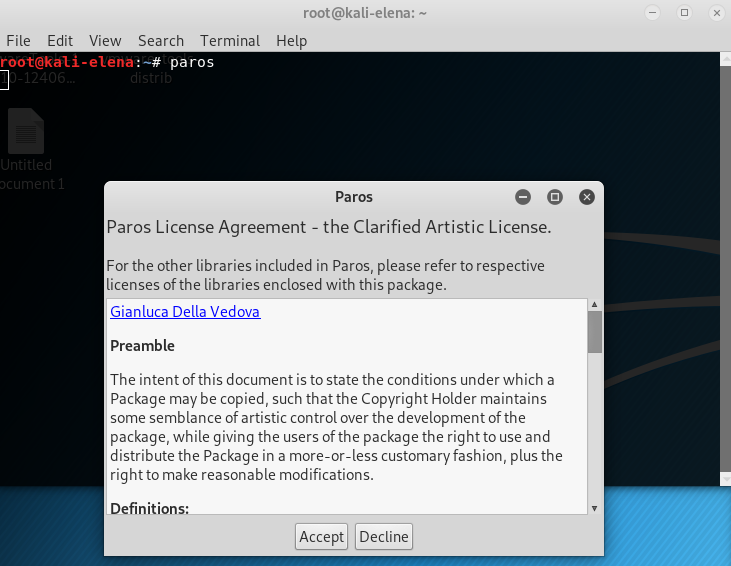Click license text scroll down arrow
731x566 pixels.
[594, 508]
